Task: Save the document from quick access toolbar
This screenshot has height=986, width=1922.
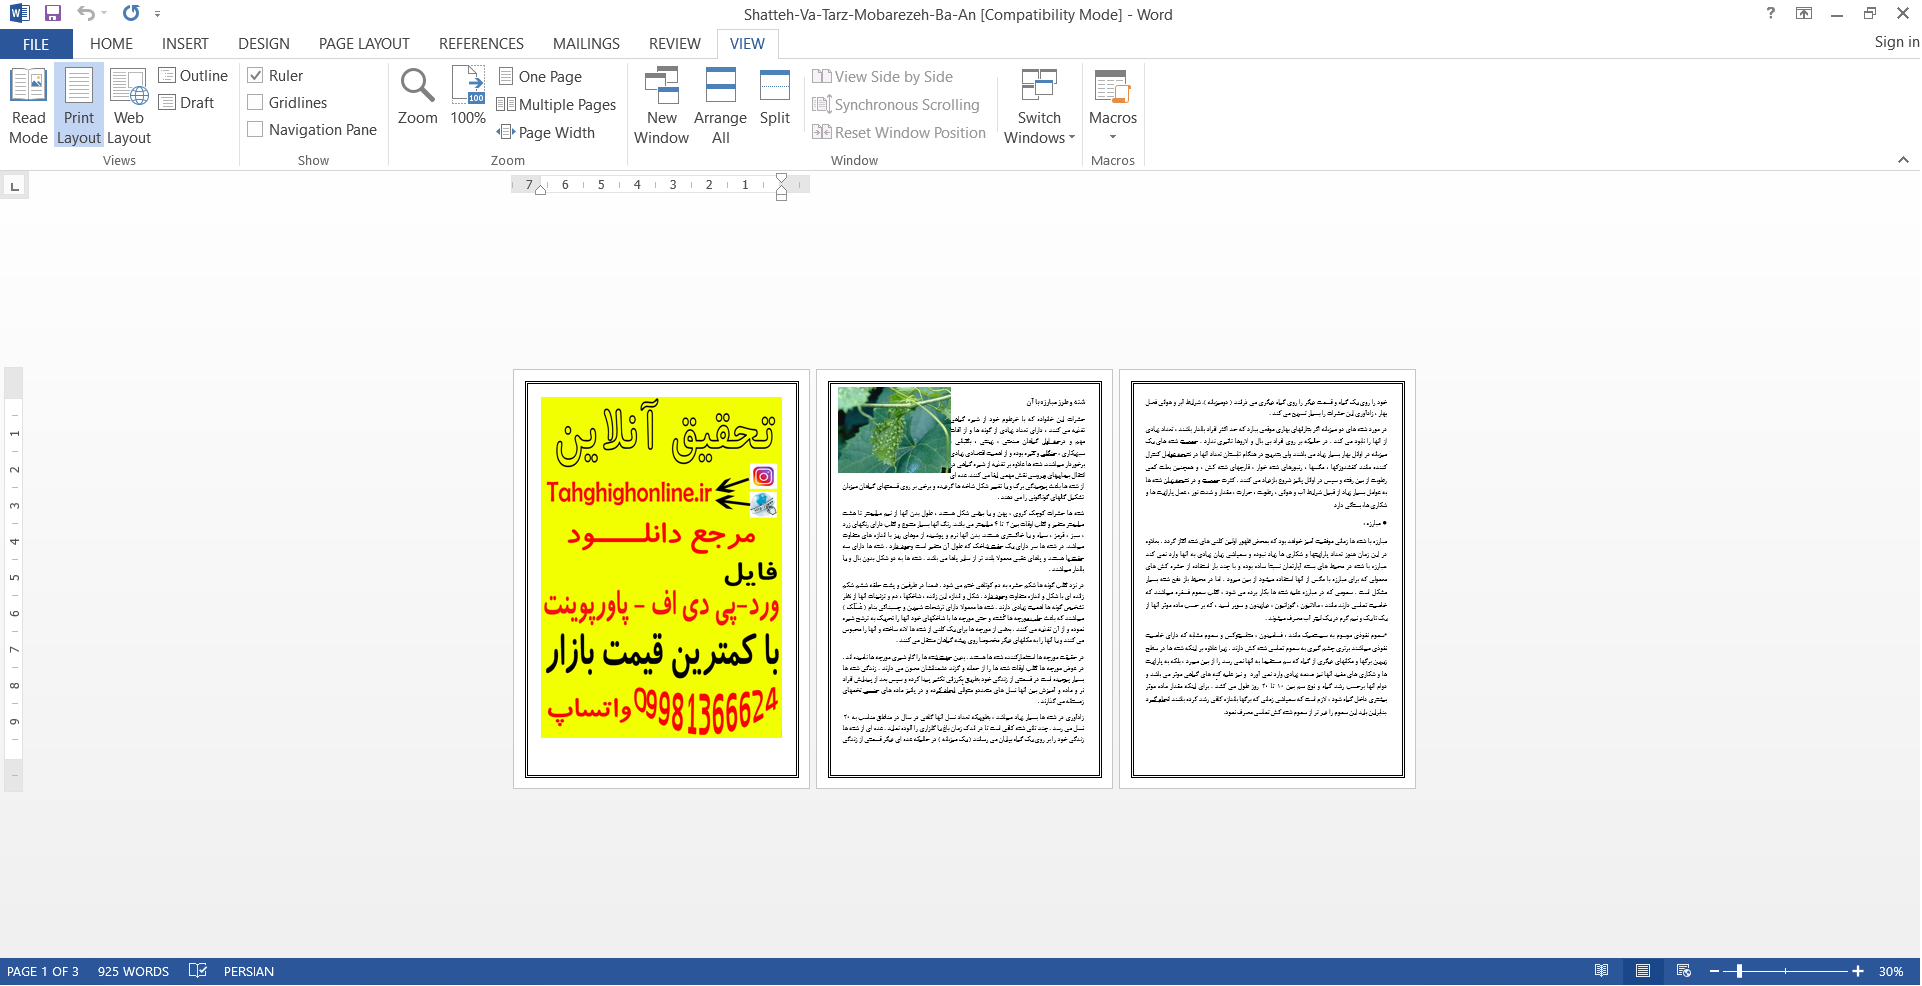Action: [x=53, y=14]
